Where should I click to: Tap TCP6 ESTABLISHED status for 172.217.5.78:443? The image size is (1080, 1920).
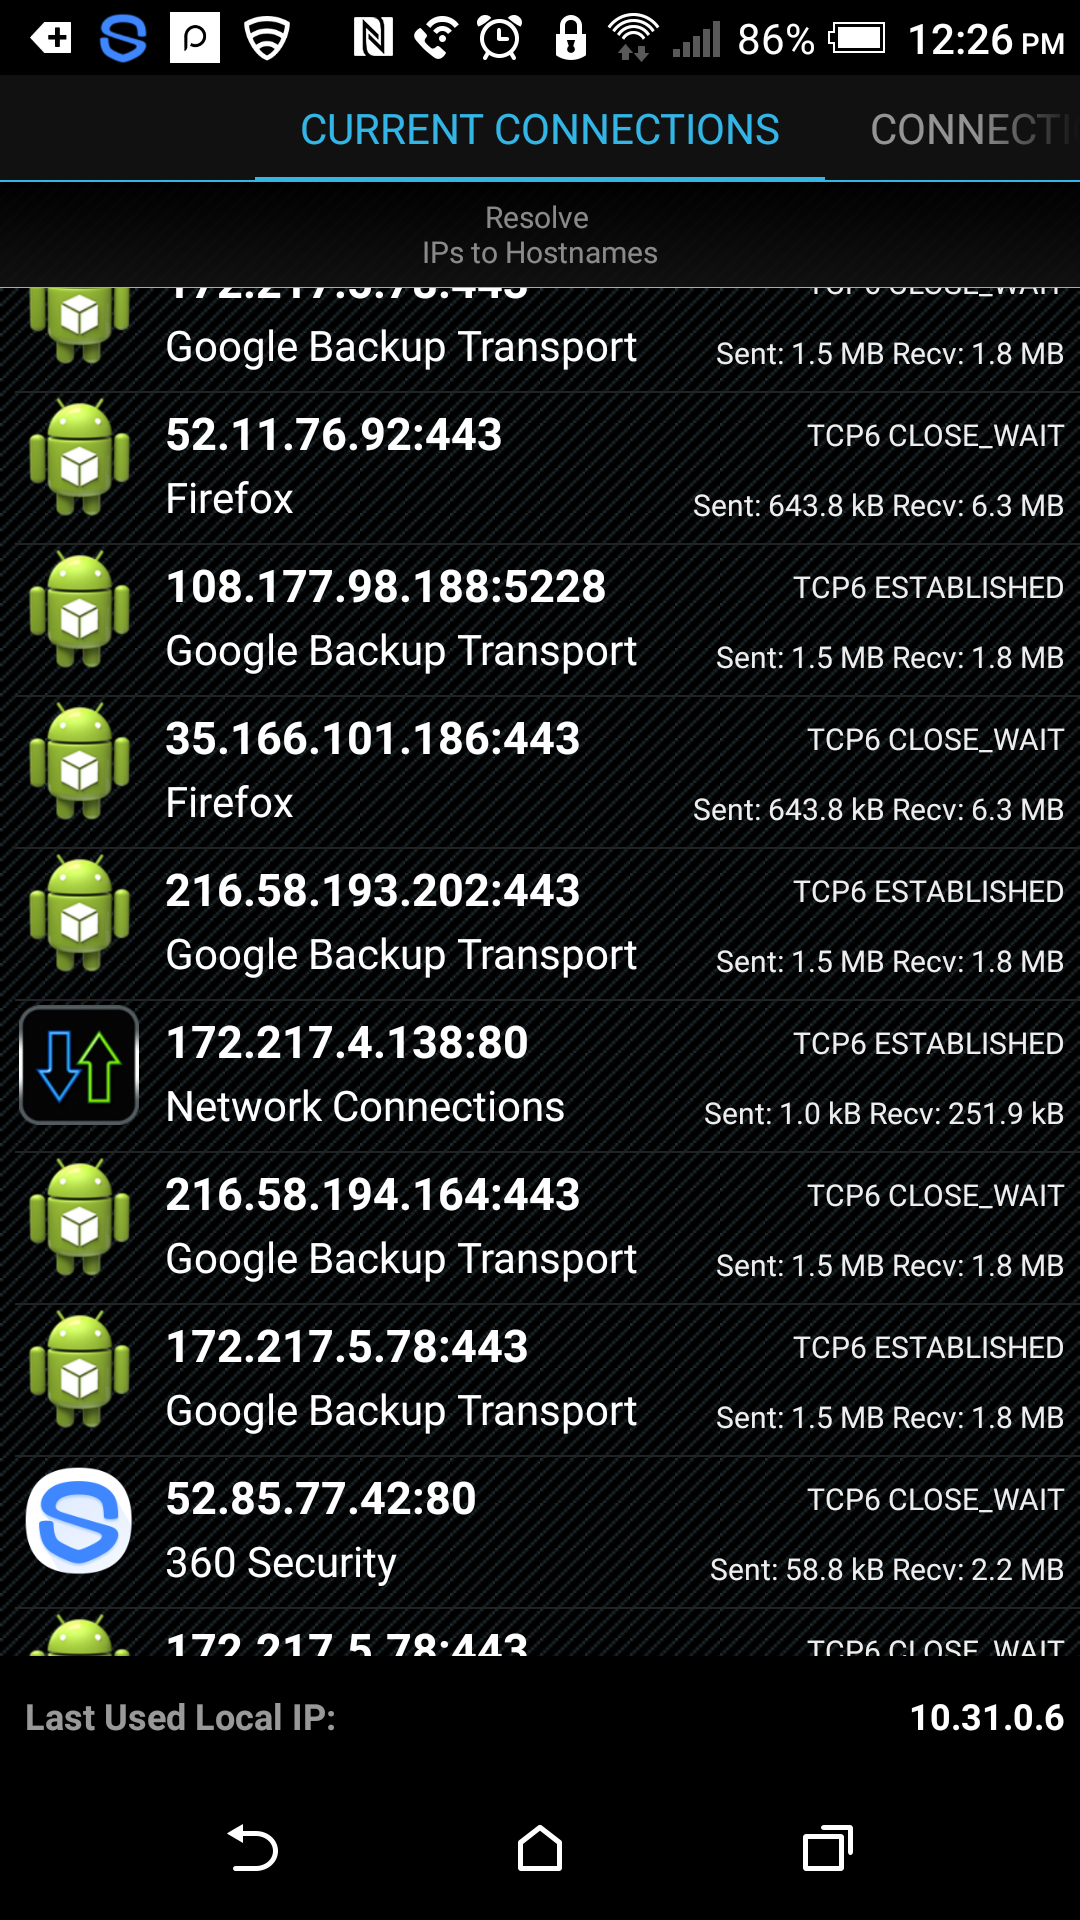[928, 1348]
